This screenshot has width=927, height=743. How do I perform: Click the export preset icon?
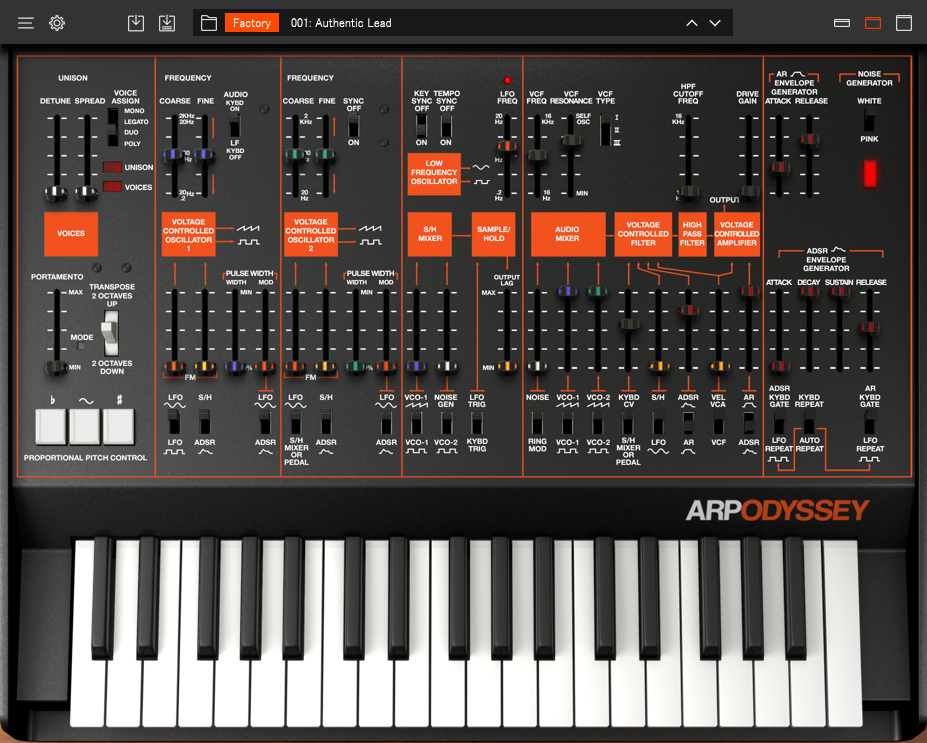tap(167, 22)
